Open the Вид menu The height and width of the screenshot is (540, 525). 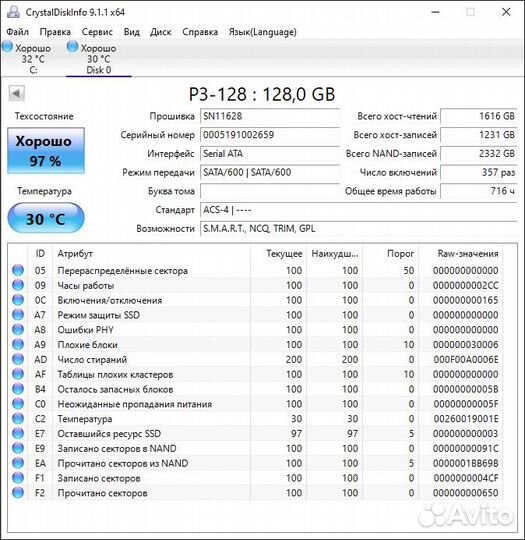[132, 32]
